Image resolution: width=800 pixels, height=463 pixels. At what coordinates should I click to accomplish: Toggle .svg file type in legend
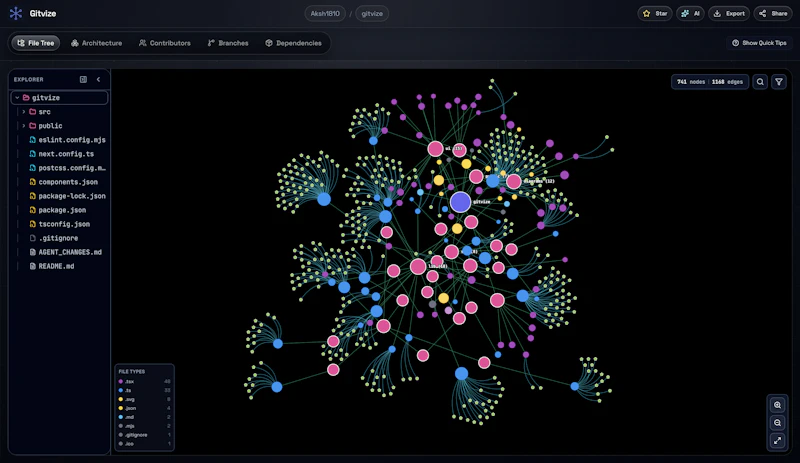click(144, 399)
